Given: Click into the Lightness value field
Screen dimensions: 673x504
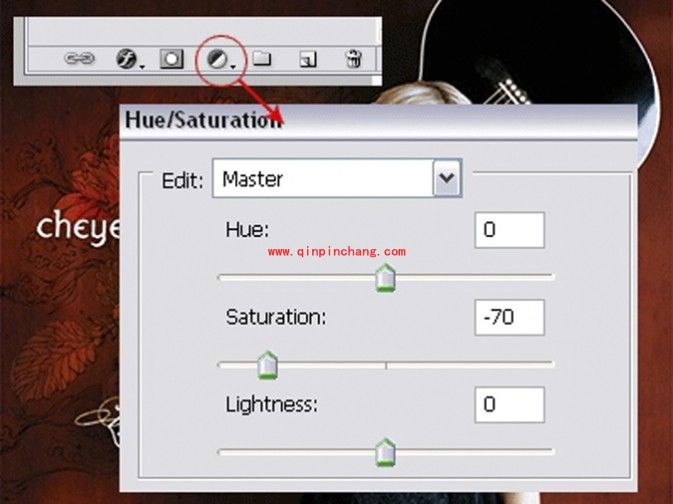Looking at the screenshot, I should pyautogui.click(x=509, y=405).
